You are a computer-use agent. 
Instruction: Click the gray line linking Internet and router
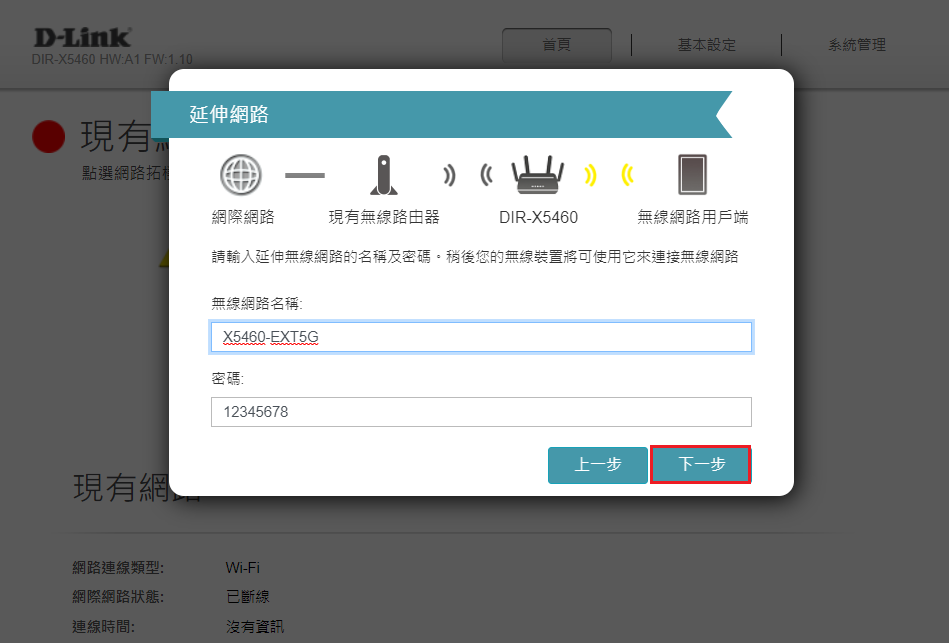[x=305, y=176]
